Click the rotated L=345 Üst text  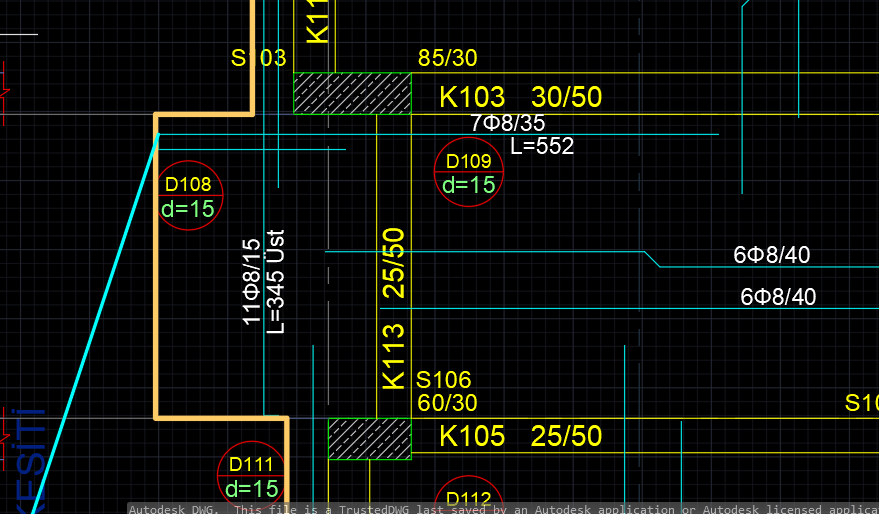[x=275, y=281]
